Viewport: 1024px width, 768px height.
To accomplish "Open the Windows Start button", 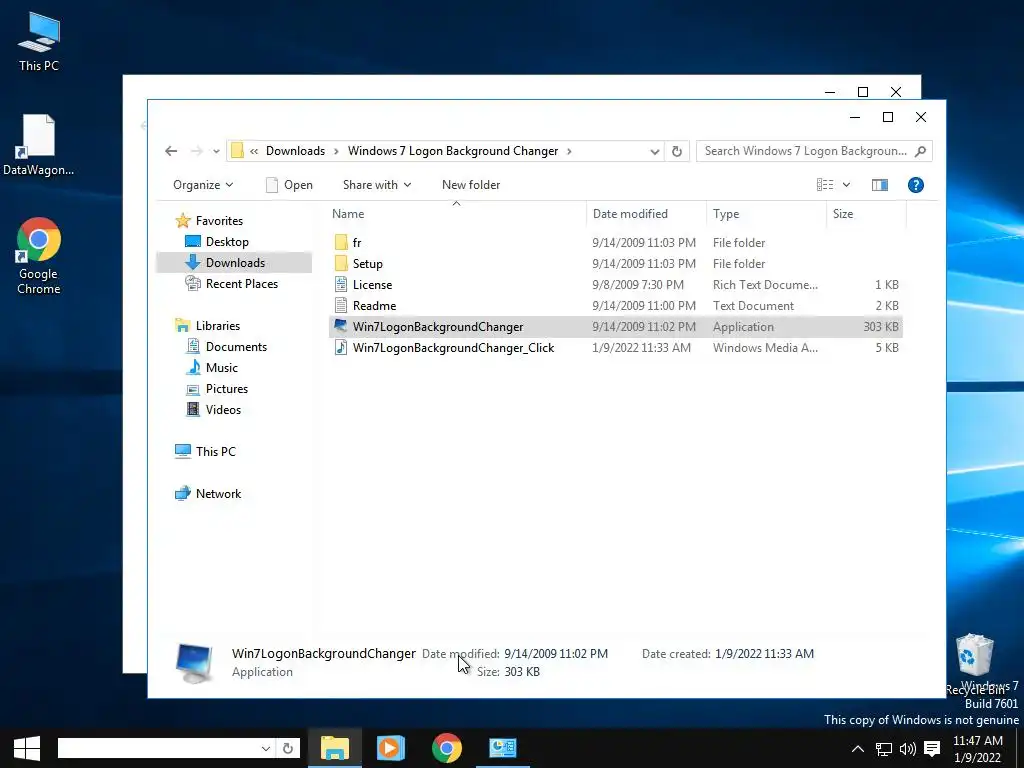I will (27, 748).
